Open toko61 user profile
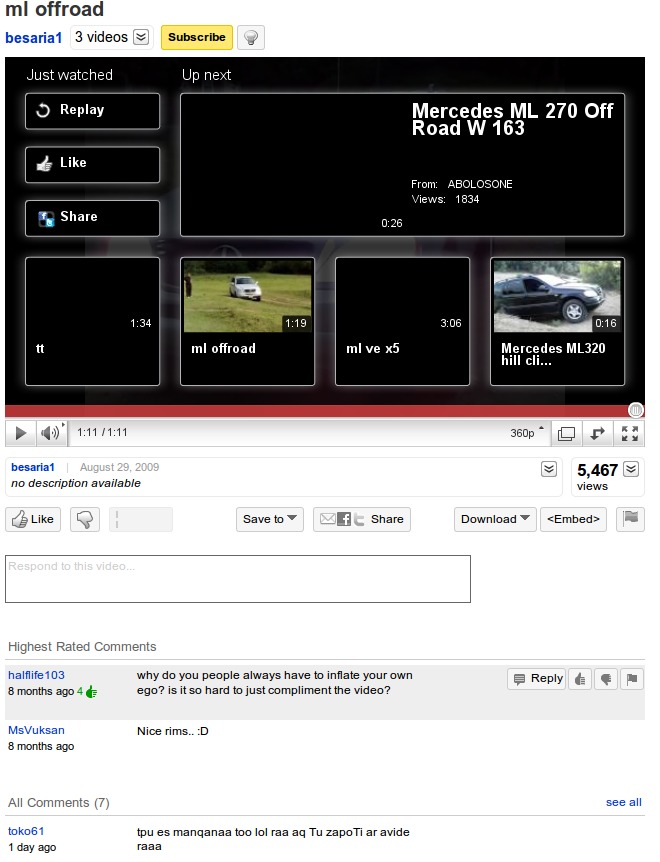This screenshot has width=660, height=862. [x=26, y=831]
